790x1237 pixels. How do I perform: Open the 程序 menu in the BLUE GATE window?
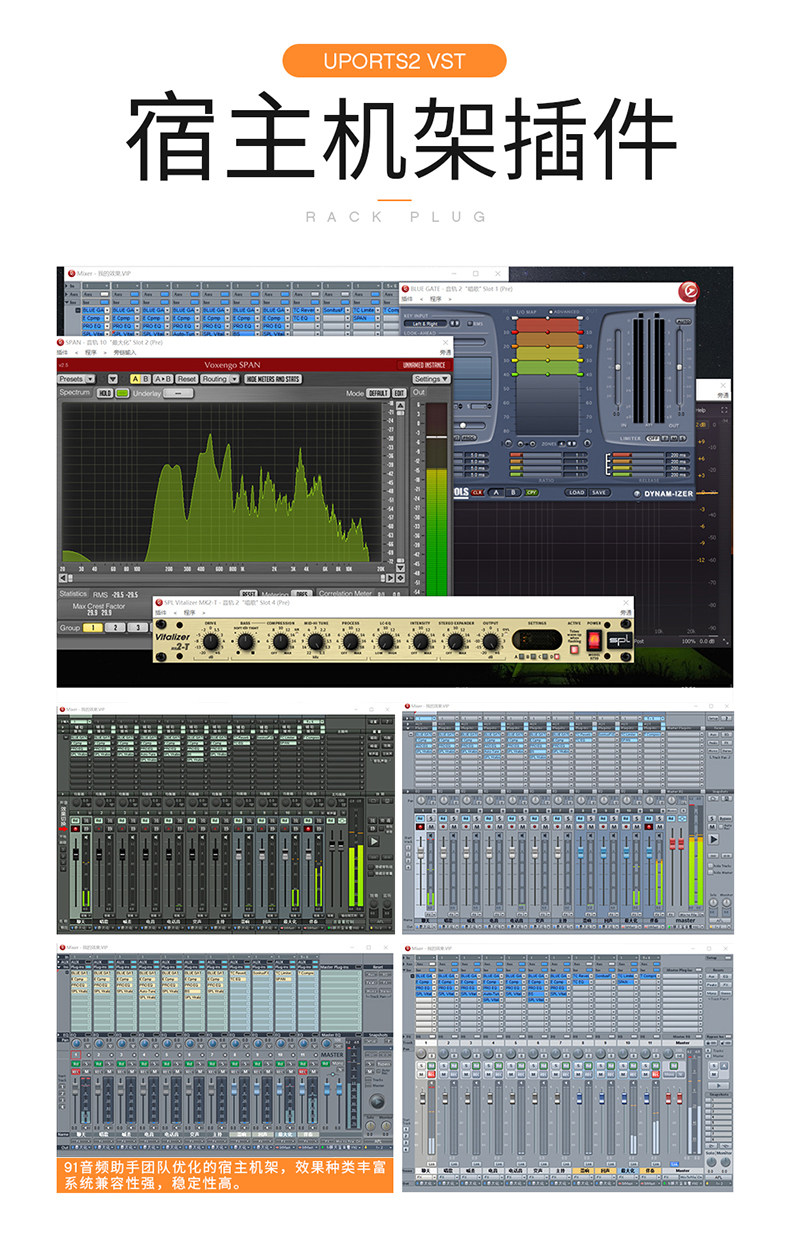click(436, 298)
